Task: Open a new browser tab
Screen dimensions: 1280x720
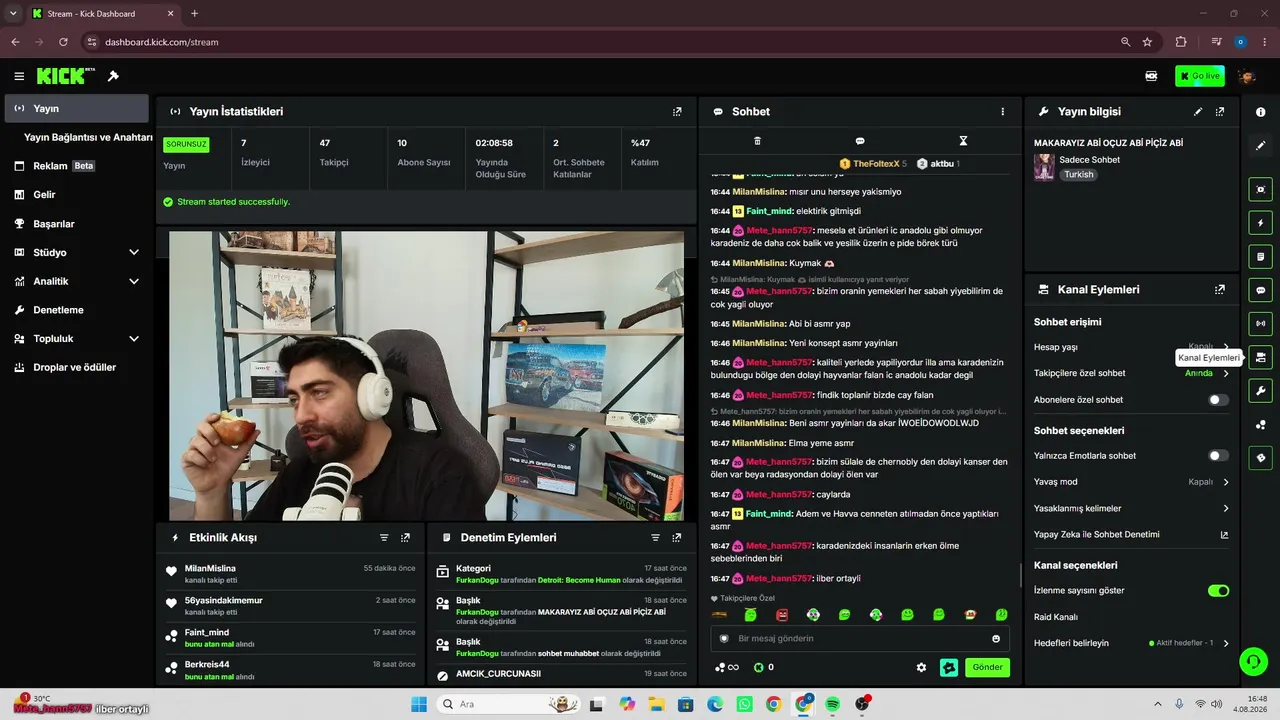Action: pyautogui.click(x=194, y=13)
